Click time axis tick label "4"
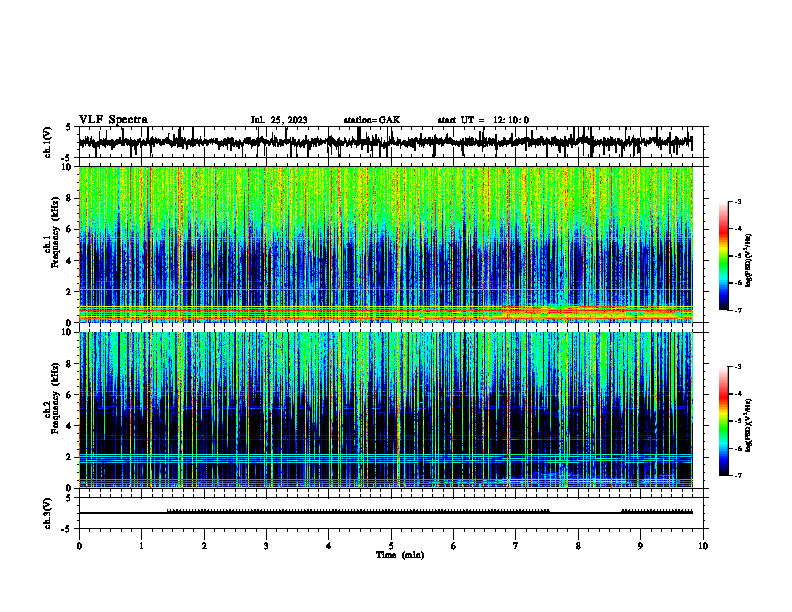This screenshot has height=612, width=792. pos(329,546)
